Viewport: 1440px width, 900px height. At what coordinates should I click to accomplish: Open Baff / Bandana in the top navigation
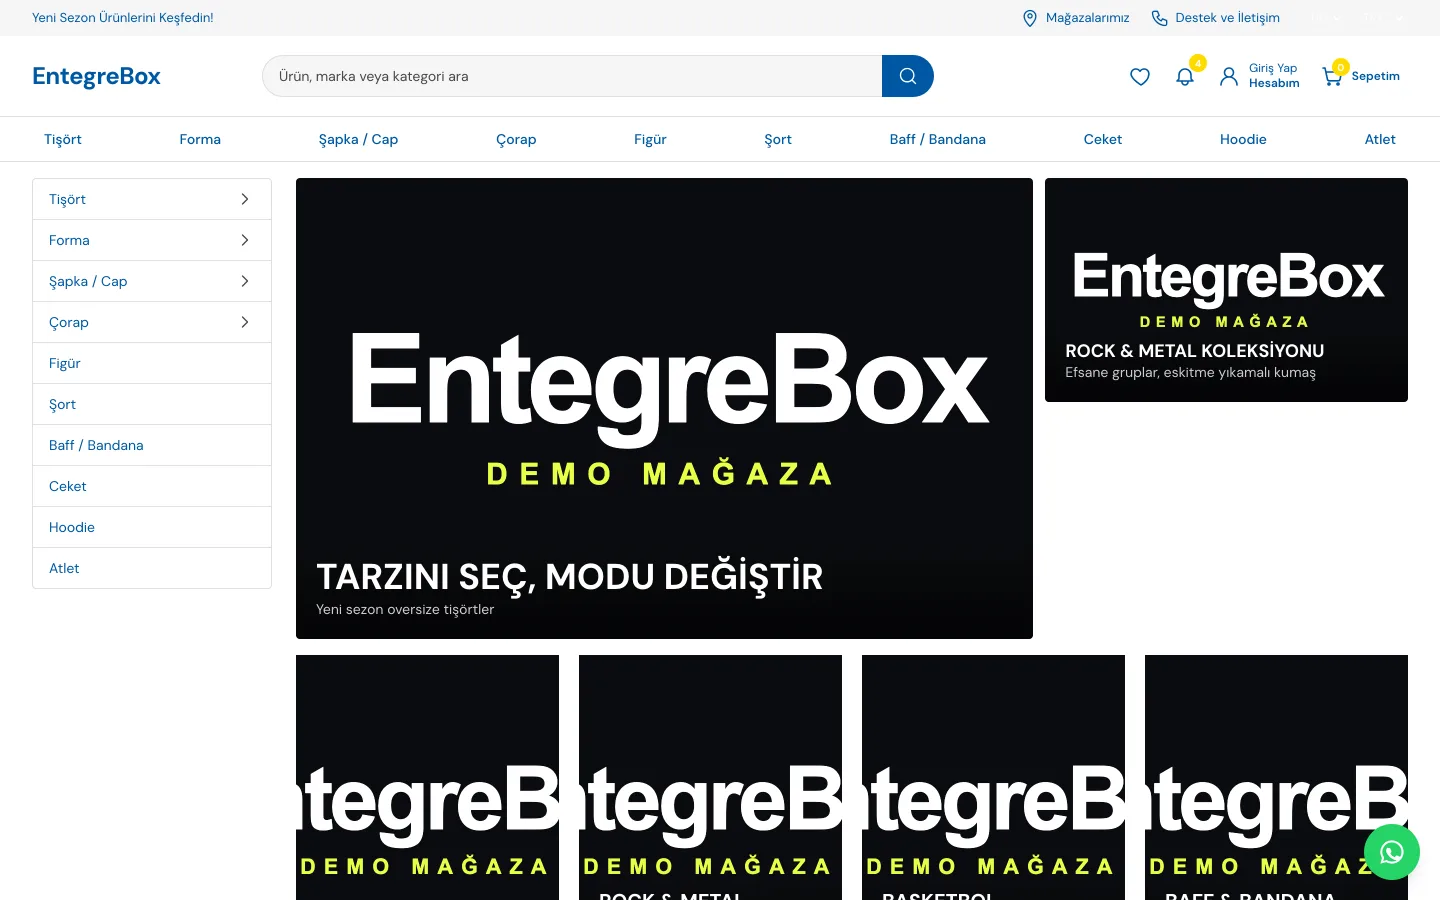(x=938, y=139)
